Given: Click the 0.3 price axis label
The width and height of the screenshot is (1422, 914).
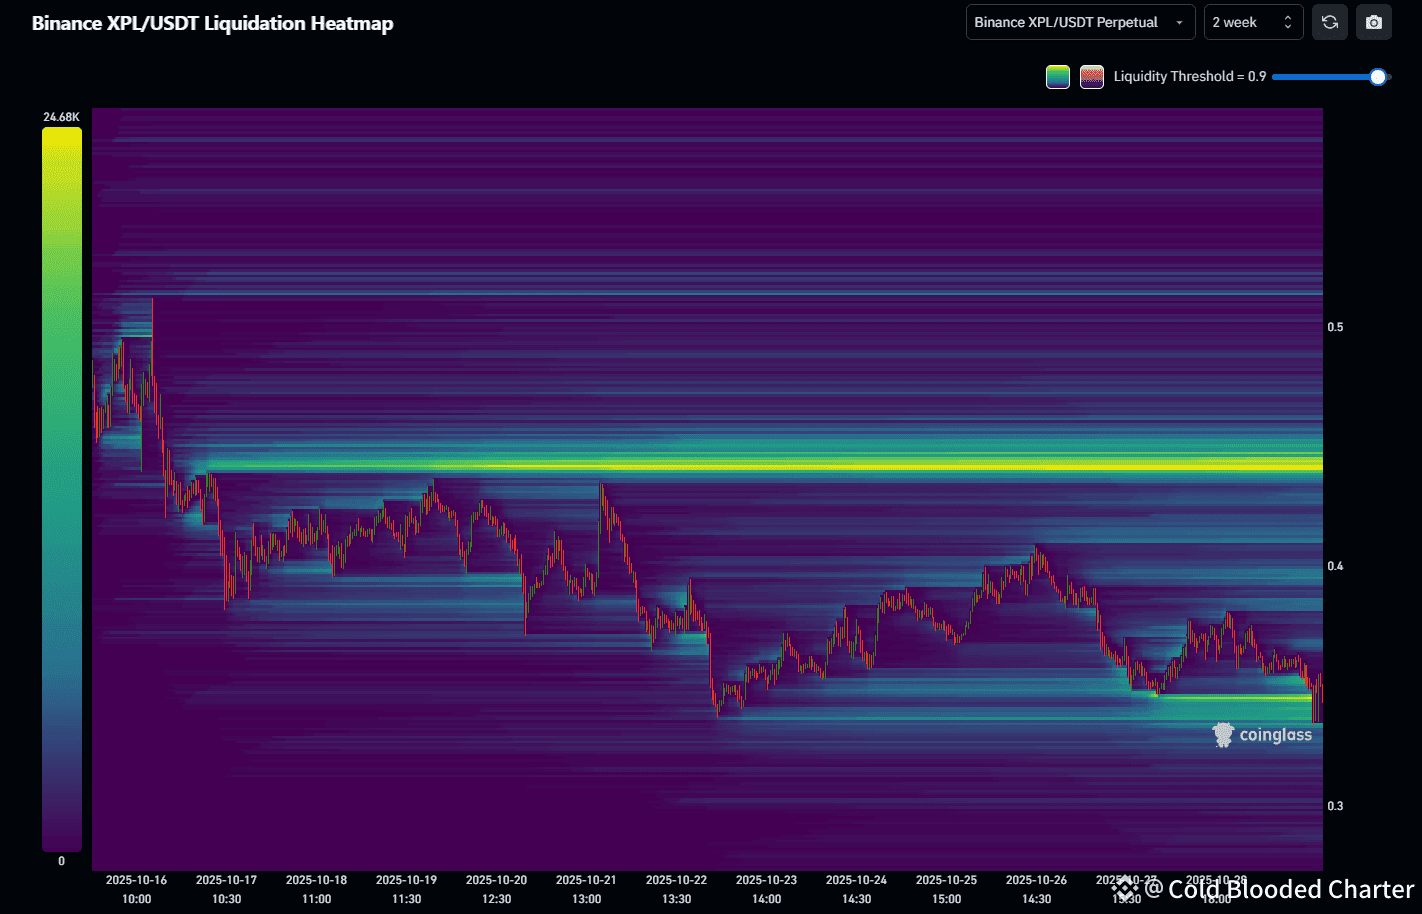Looking at the screenshot, I should 1335,806.
